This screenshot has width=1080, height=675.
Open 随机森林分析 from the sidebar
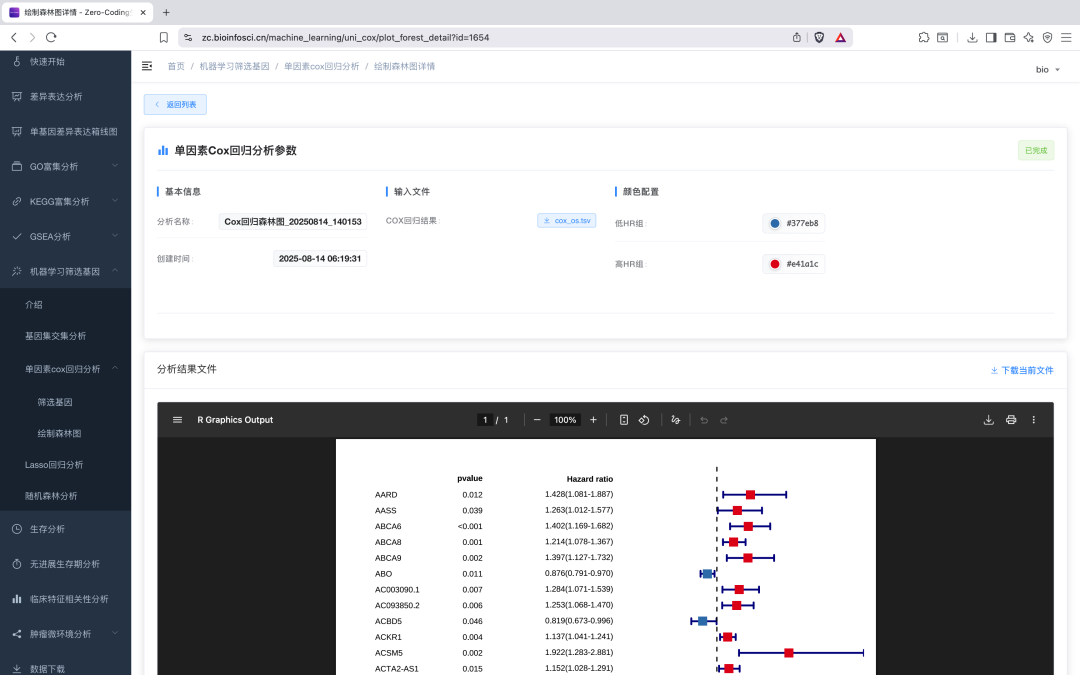coord(51,496)
